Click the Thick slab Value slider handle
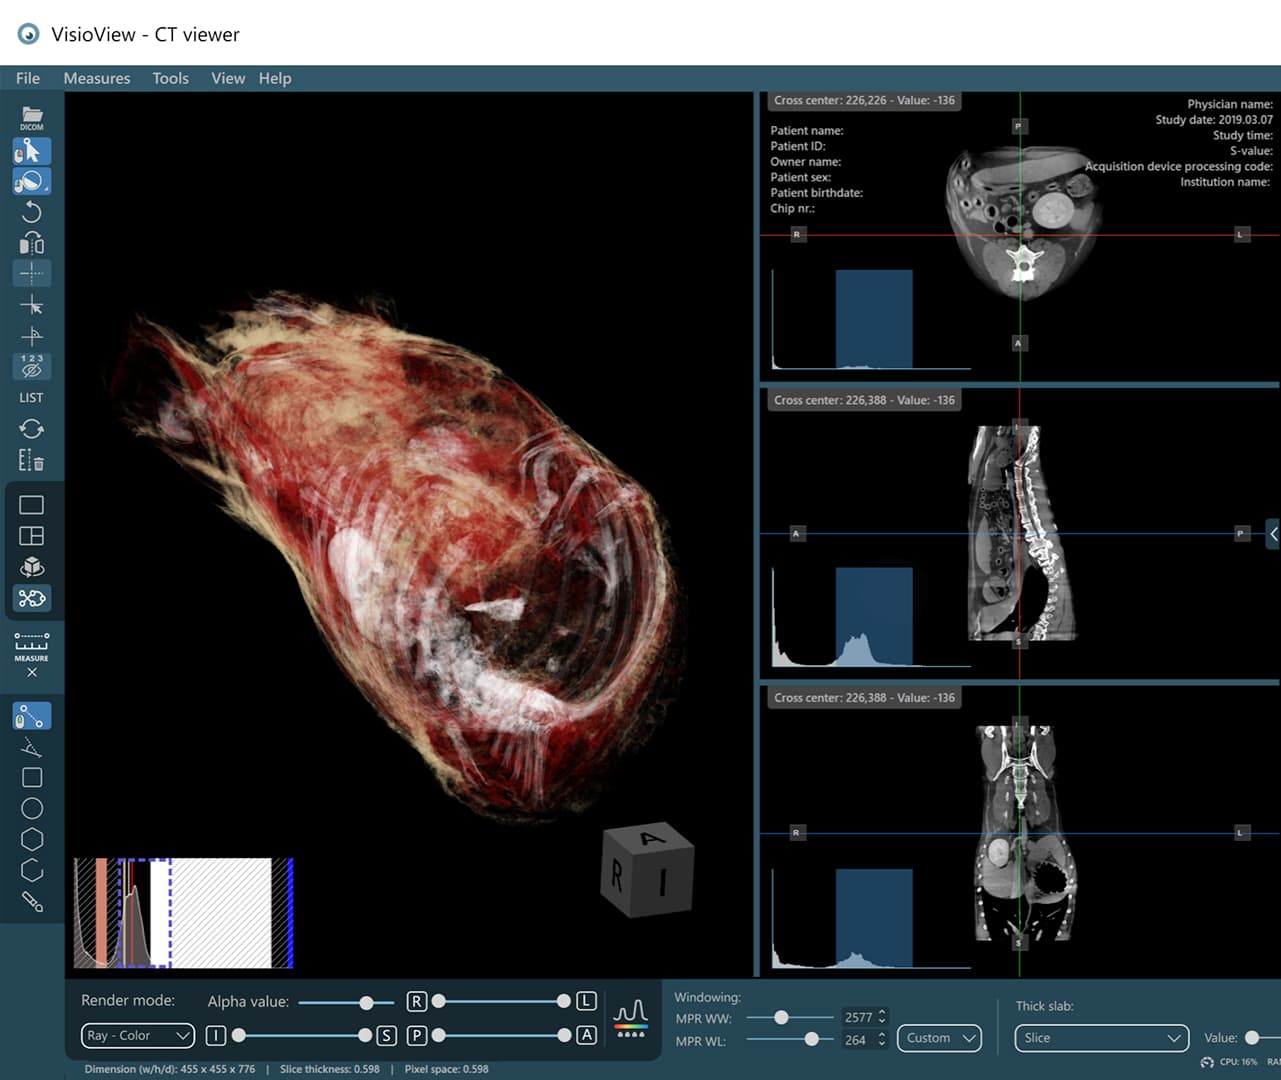Screen dimensions: 1281x1080 click(x=1252, y=1038)
